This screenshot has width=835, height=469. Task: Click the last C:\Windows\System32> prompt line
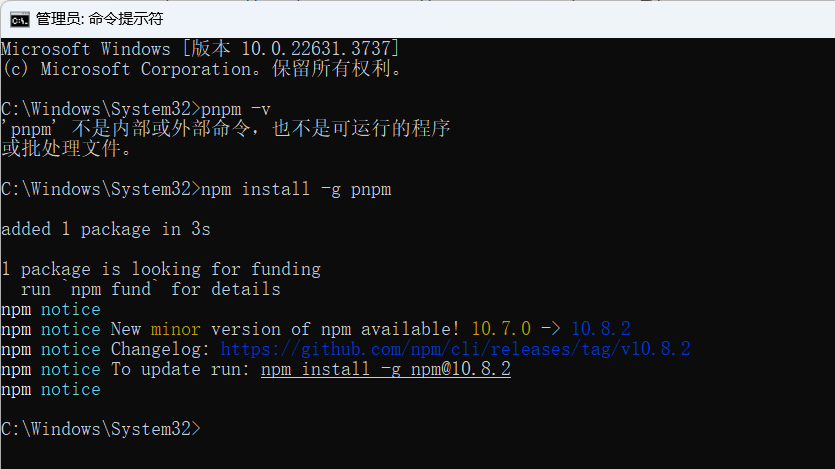[x=101, y=429]
